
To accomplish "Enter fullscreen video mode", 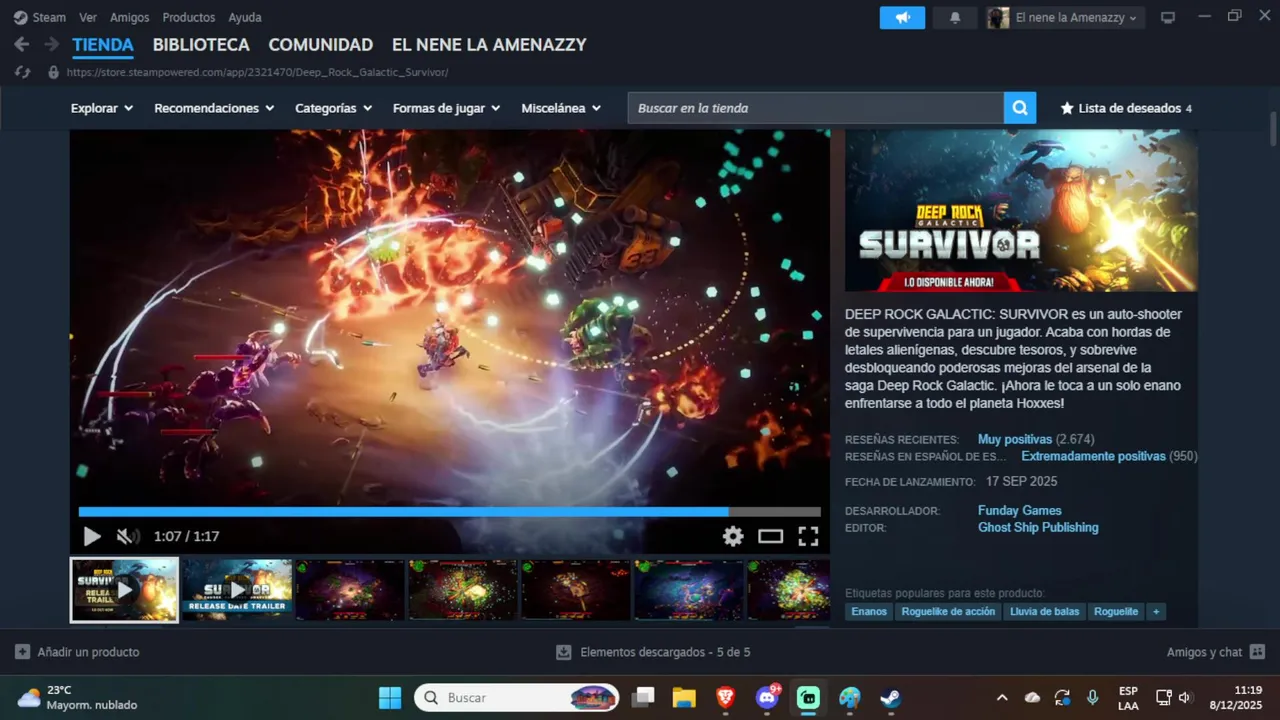I will click(808, 536).
